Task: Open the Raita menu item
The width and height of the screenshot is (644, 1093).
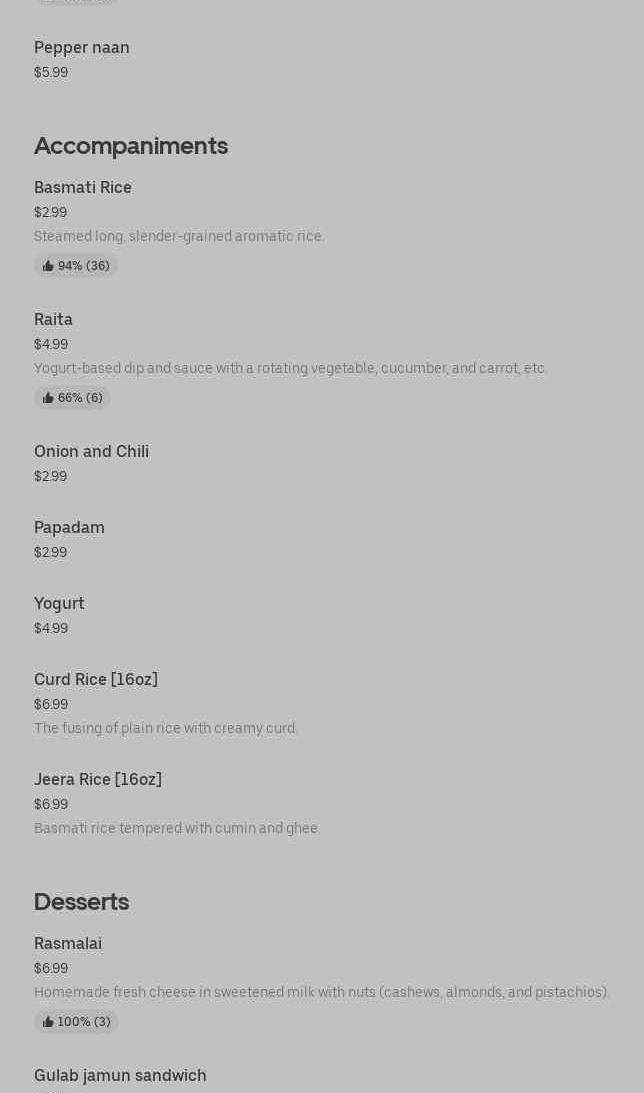Action: 54,320
